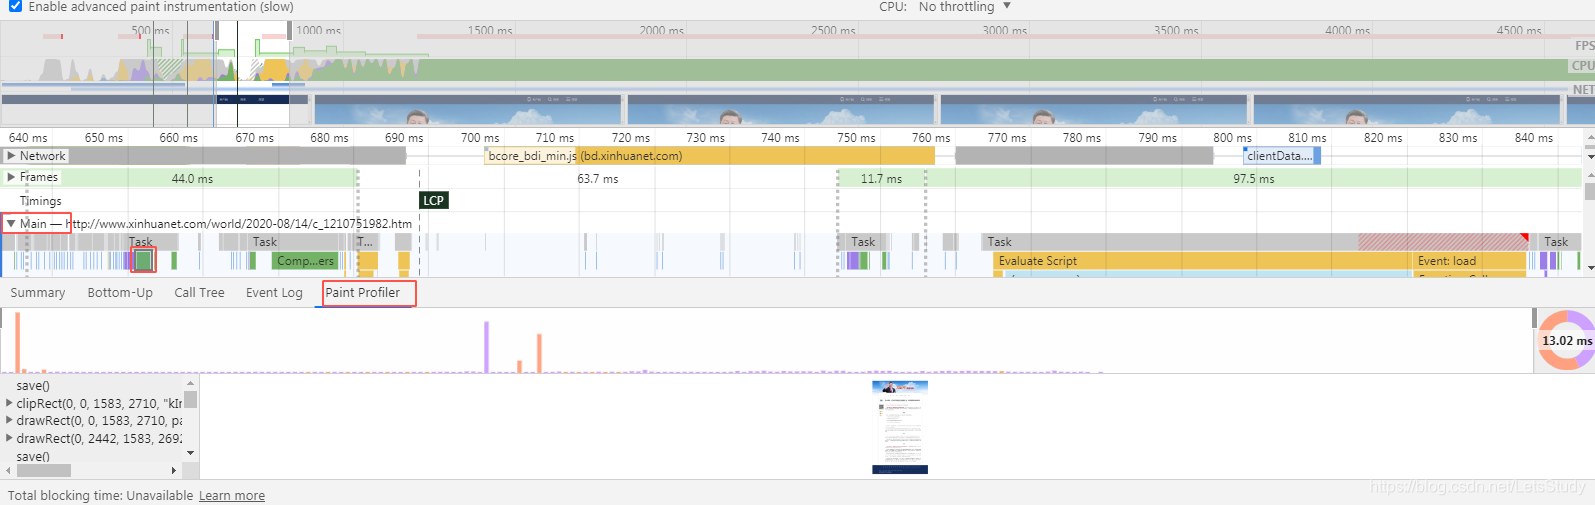Select the bcore_bdi_min.js network request

710,156
